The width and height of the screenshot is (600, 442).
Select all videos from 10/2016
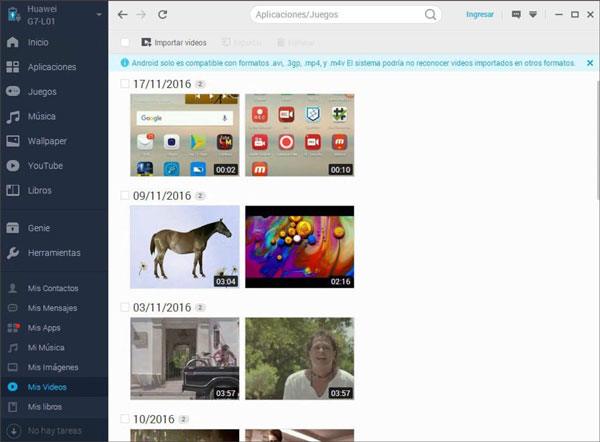[x=125, y=419]
